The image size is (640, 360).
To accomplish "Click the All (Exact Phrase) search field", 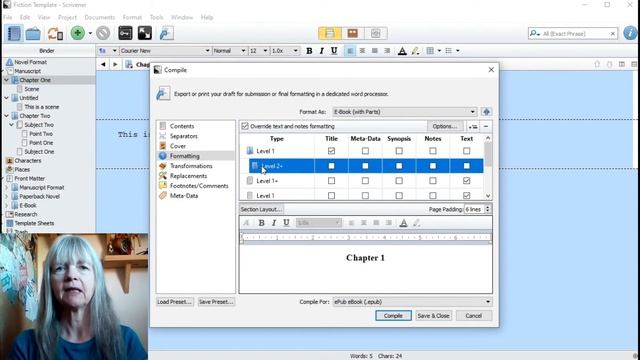I will pos(572,33).
